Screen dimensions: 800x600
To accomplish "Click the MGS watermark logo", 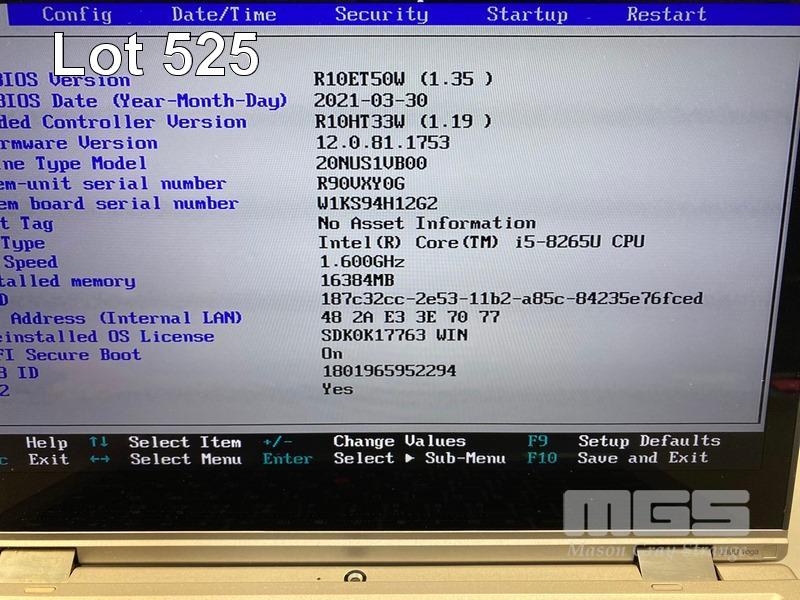I will (655, 515).
